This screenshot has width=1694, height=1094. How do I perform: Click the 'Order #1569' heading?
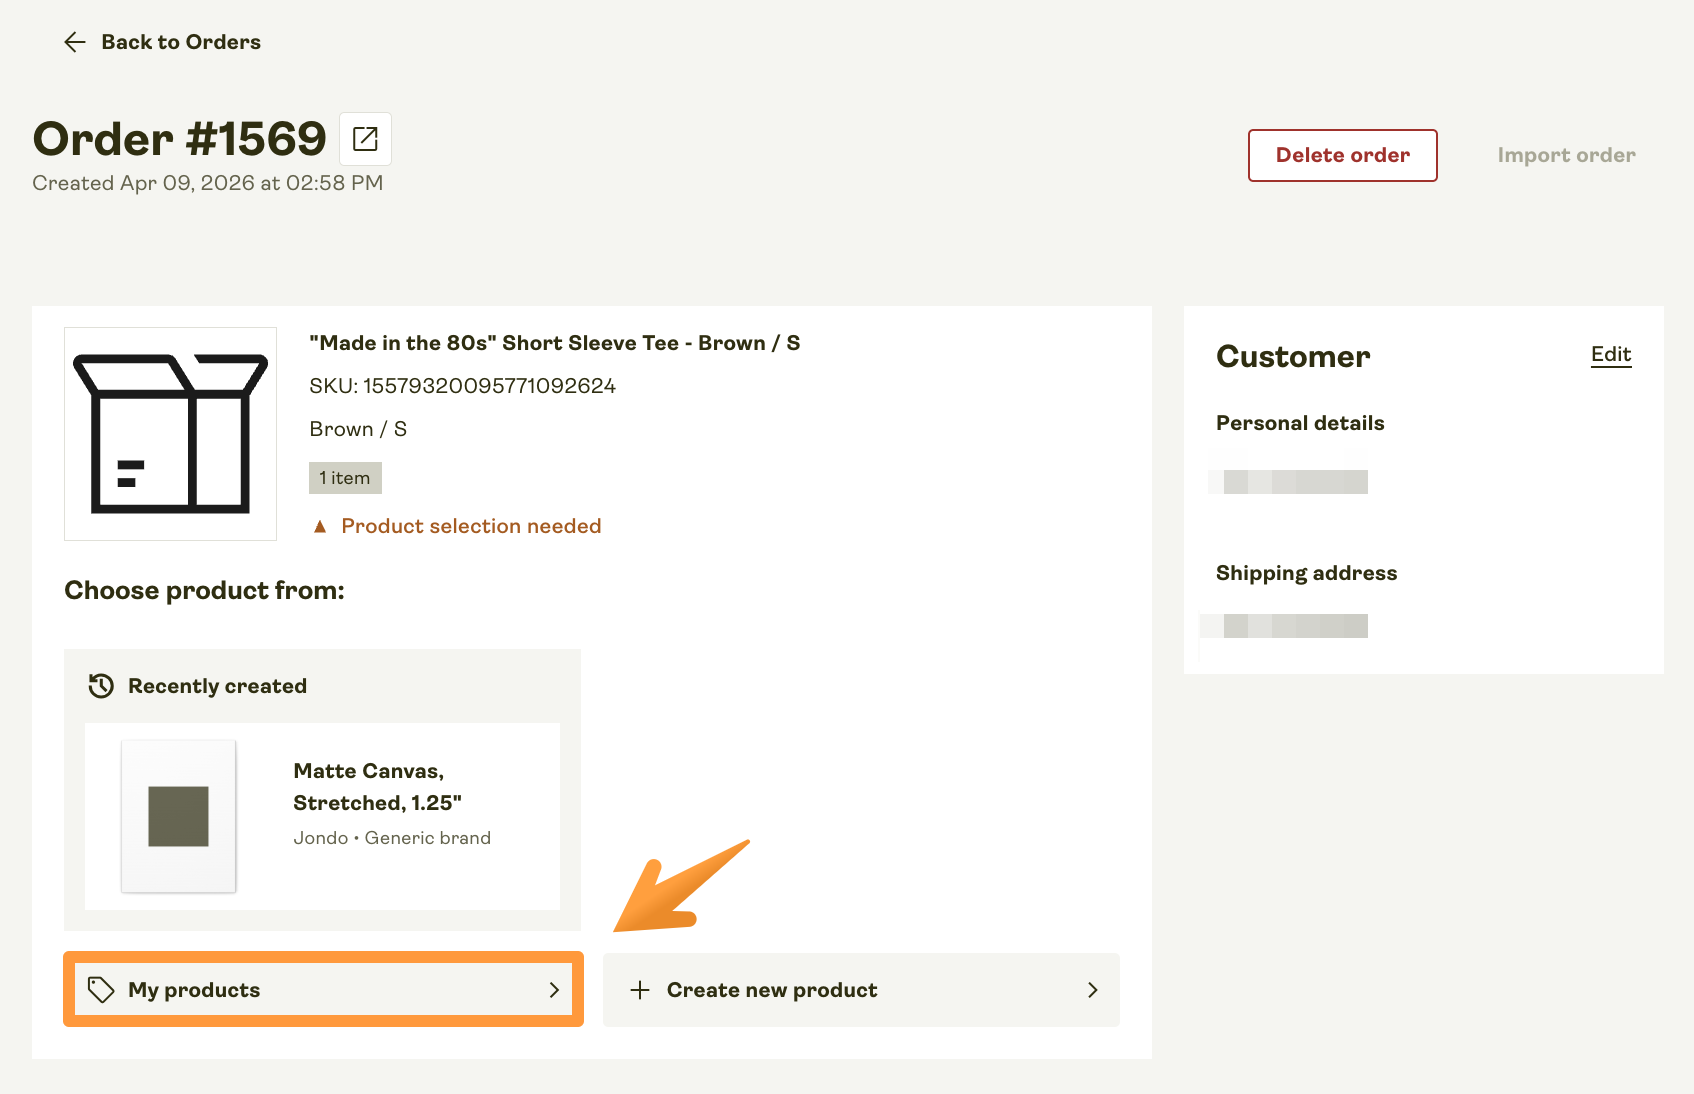[x=180, y=138]
